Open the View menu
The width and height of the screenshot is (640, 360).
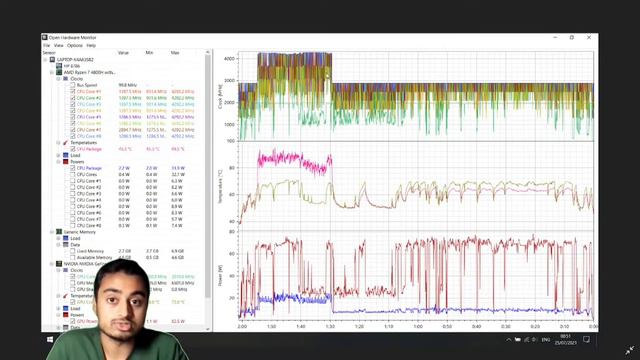(58, 45)
